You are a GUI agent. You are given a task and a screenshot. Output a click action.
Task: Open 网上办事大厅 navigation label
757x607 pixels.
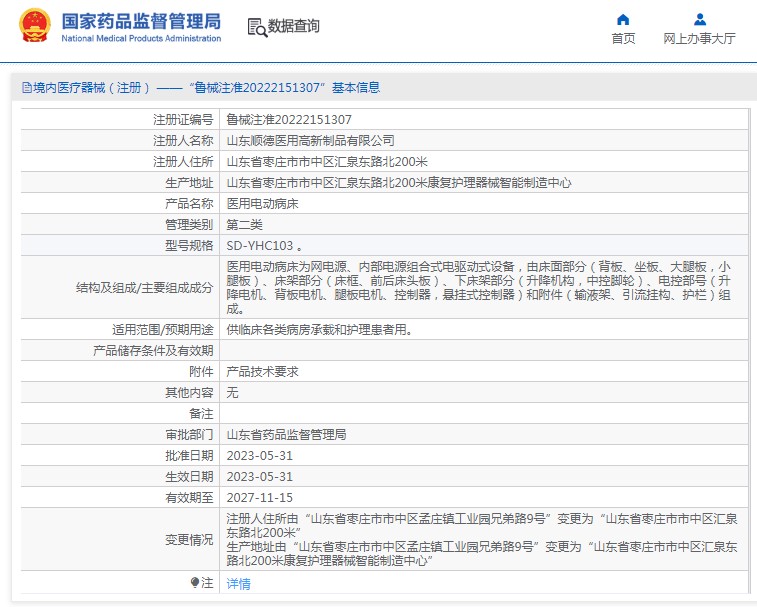pos(699,39)
